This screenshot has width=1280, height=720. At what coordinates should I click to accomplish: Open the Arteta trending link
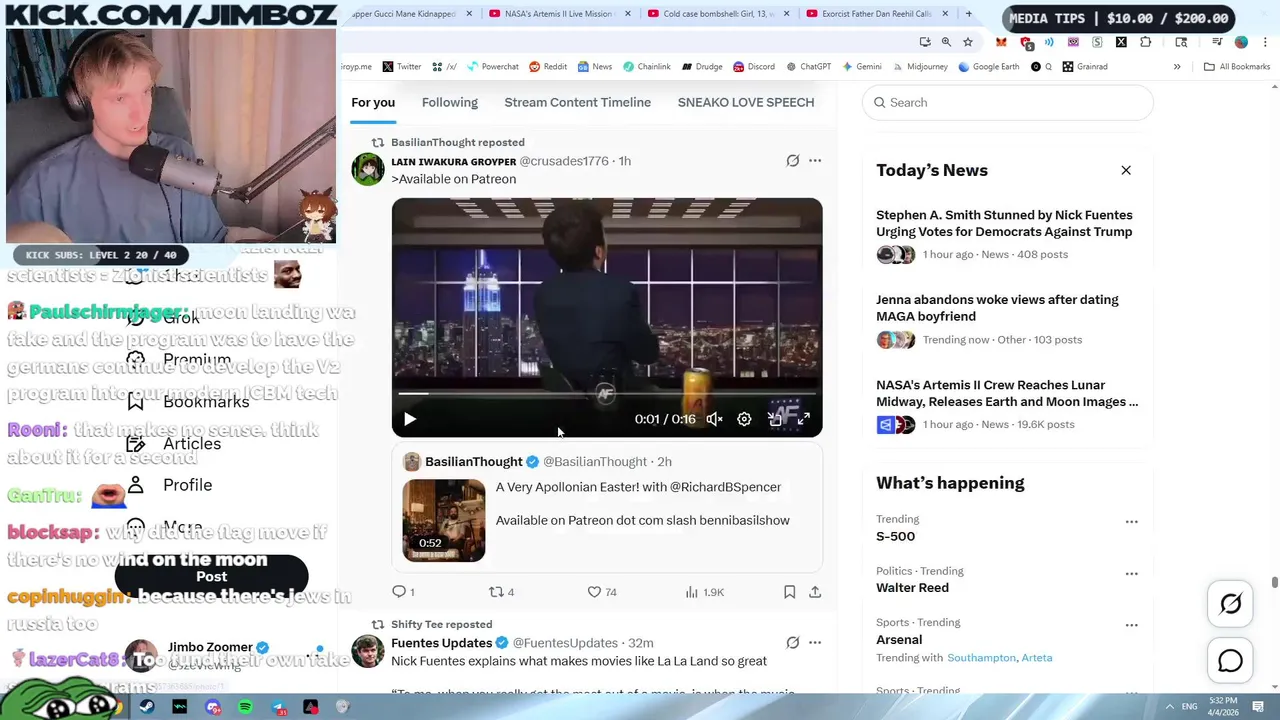click(x=1036, y=658)
